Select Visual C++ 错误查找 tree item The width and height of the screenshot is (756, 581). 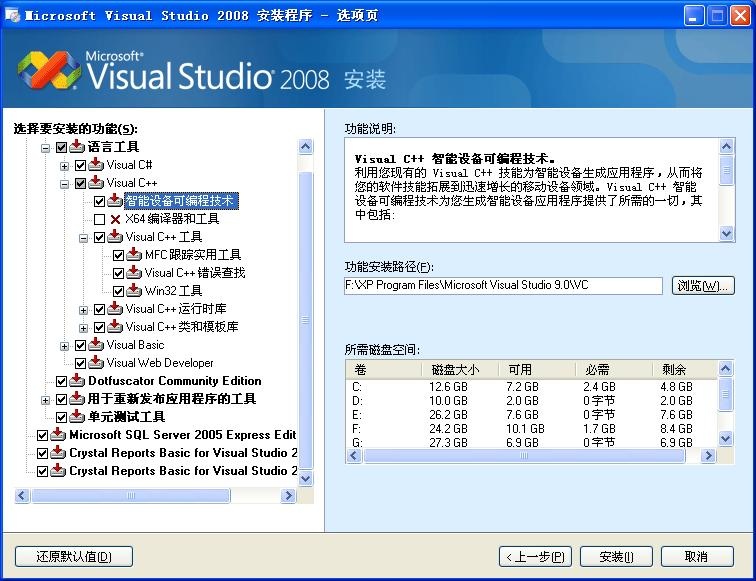click(x=195, y=273)
